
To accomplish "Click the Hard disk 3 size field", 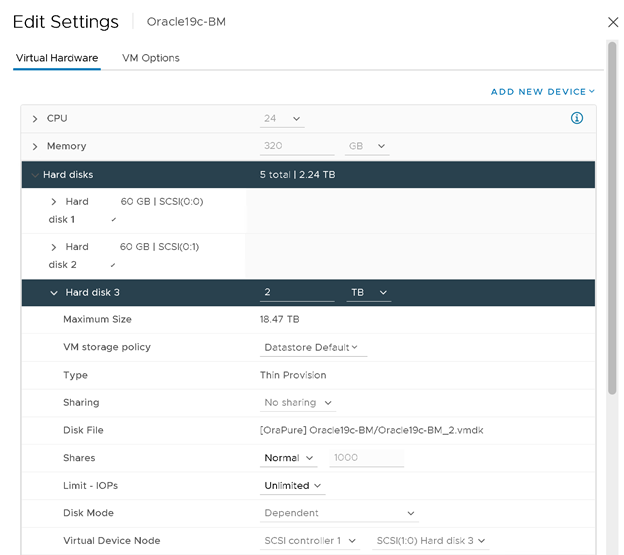I will 297,293.
